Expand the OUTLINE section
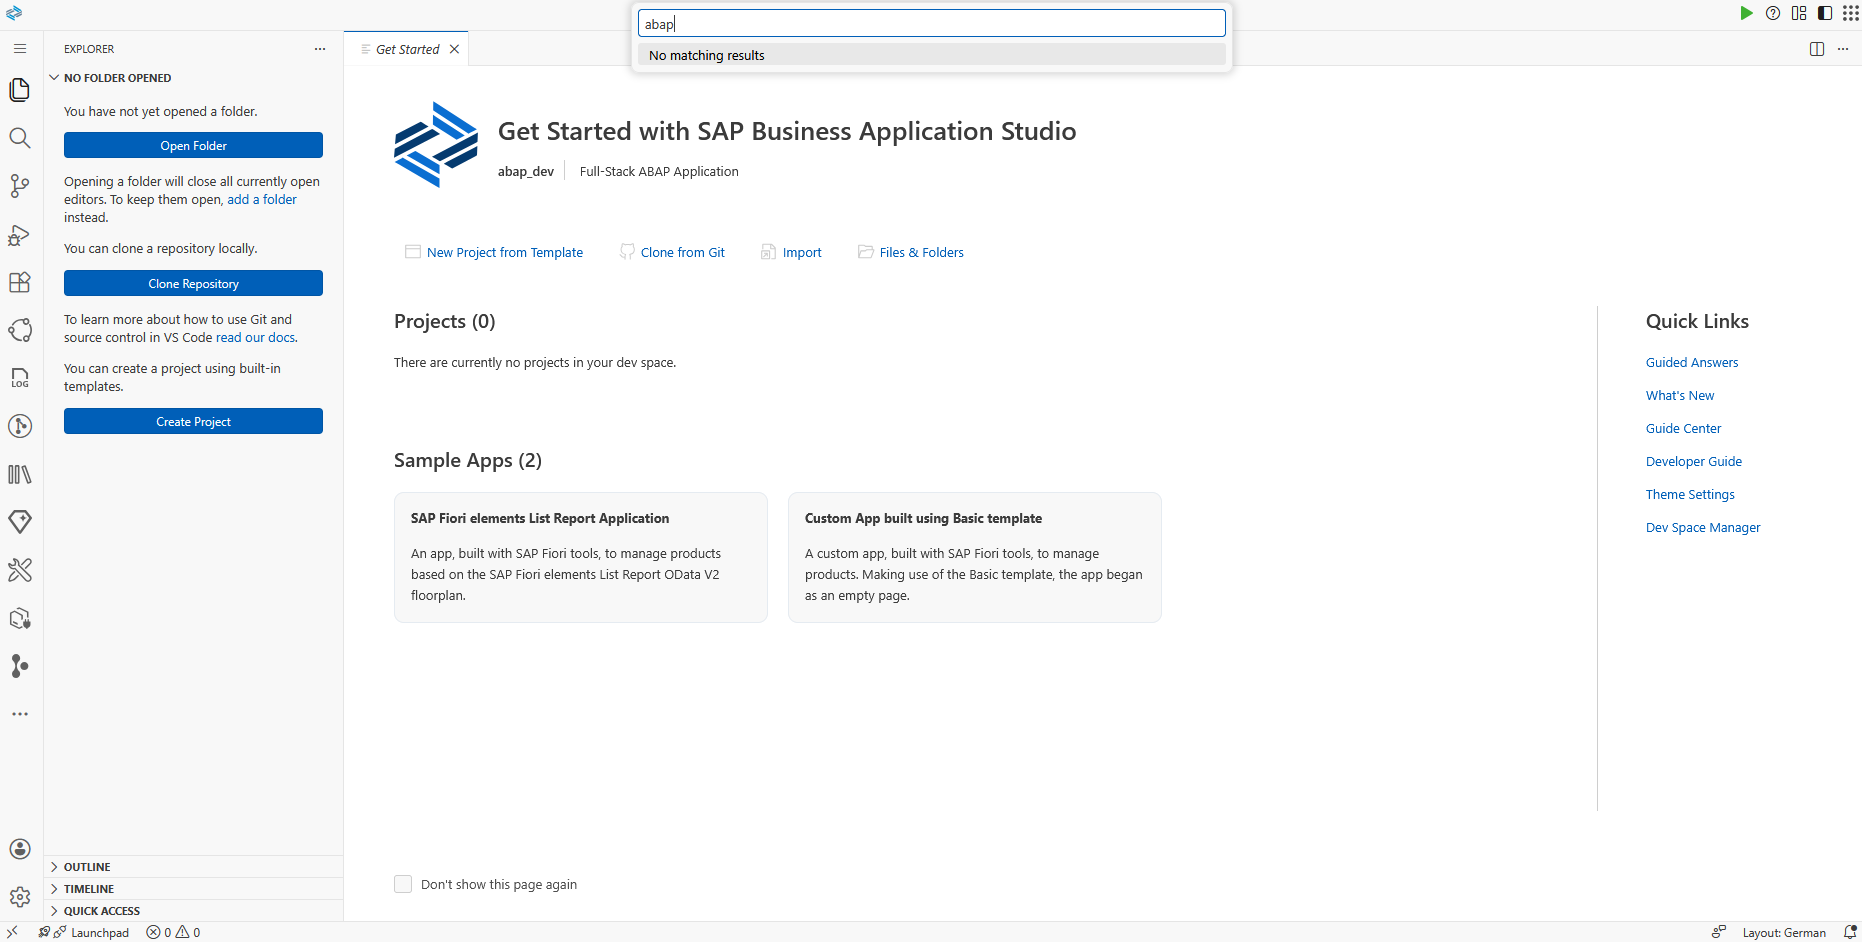The width and height of the screenshot is (1862, 942). [x=87, y=867]
